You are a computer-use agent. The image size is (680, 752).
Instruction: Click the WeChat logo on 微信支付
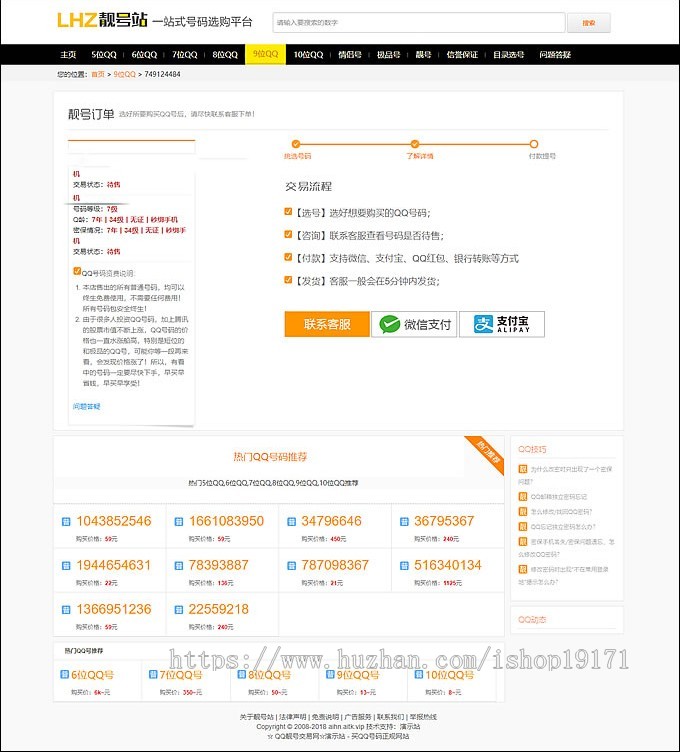click(389, 325)
